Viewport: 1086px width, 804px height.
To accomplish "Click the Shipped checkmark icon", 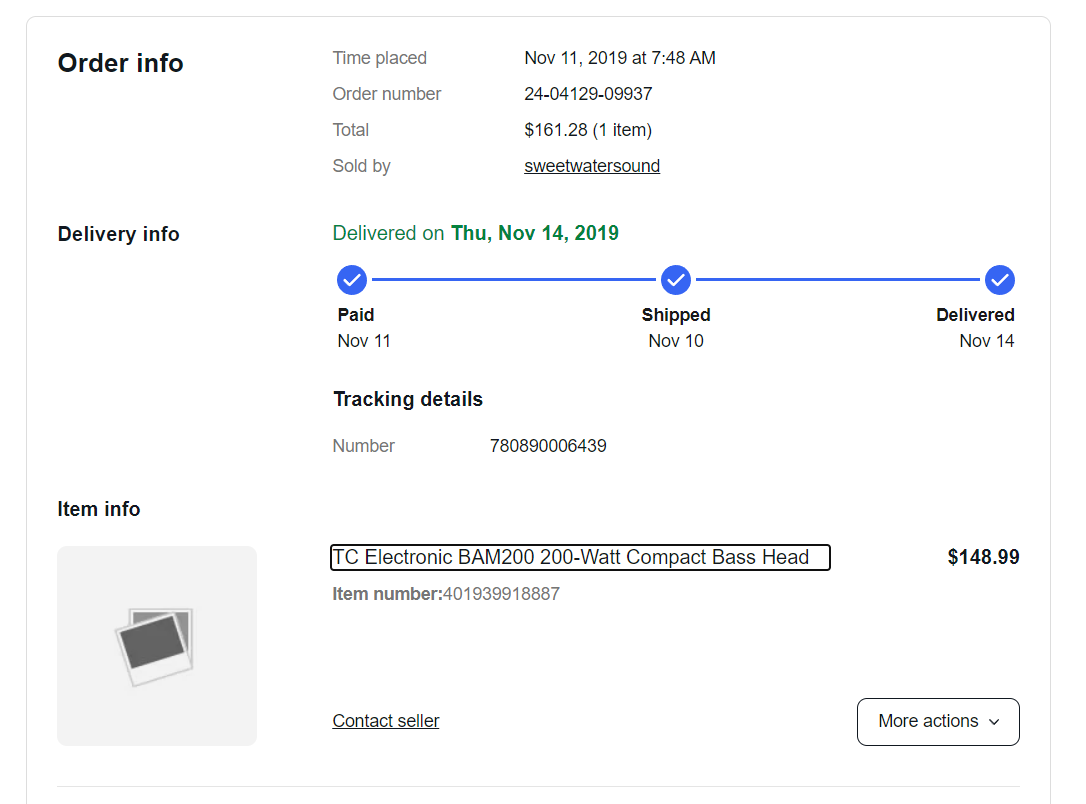I will (x=676, y=280).
